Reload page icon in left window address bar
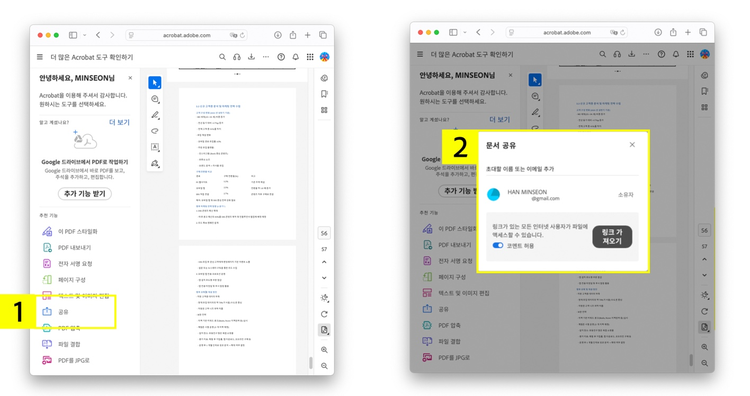 coord(243,35)
